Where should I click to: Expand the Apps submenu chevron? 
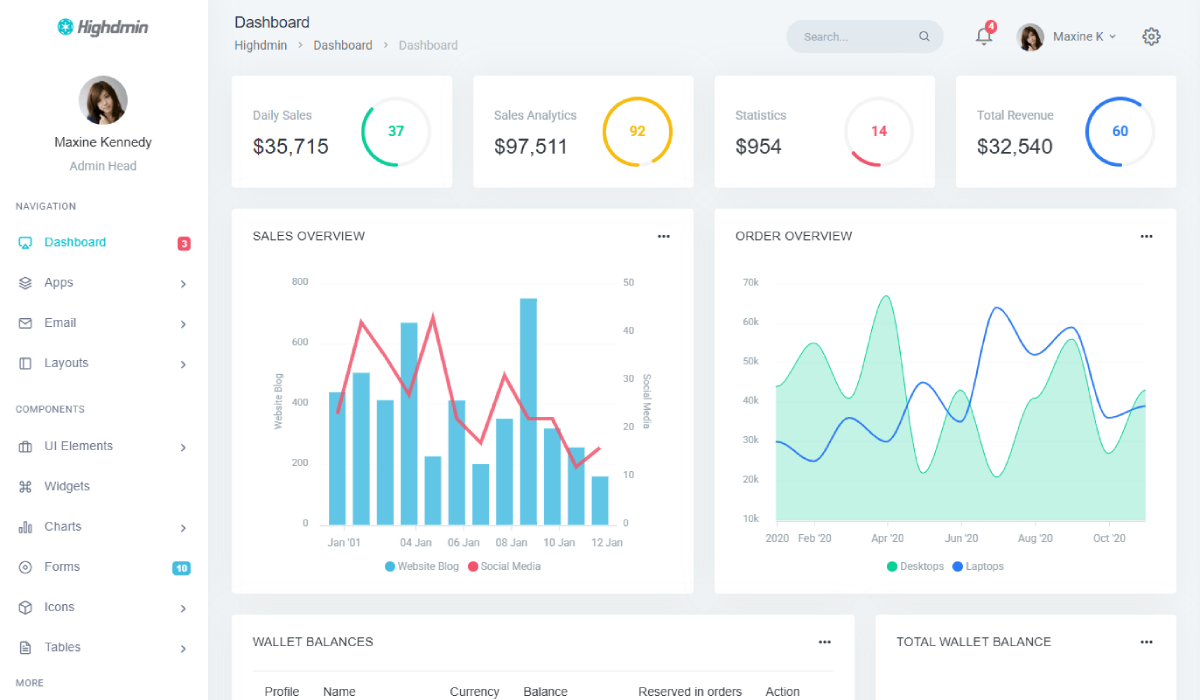pos(183,284)
